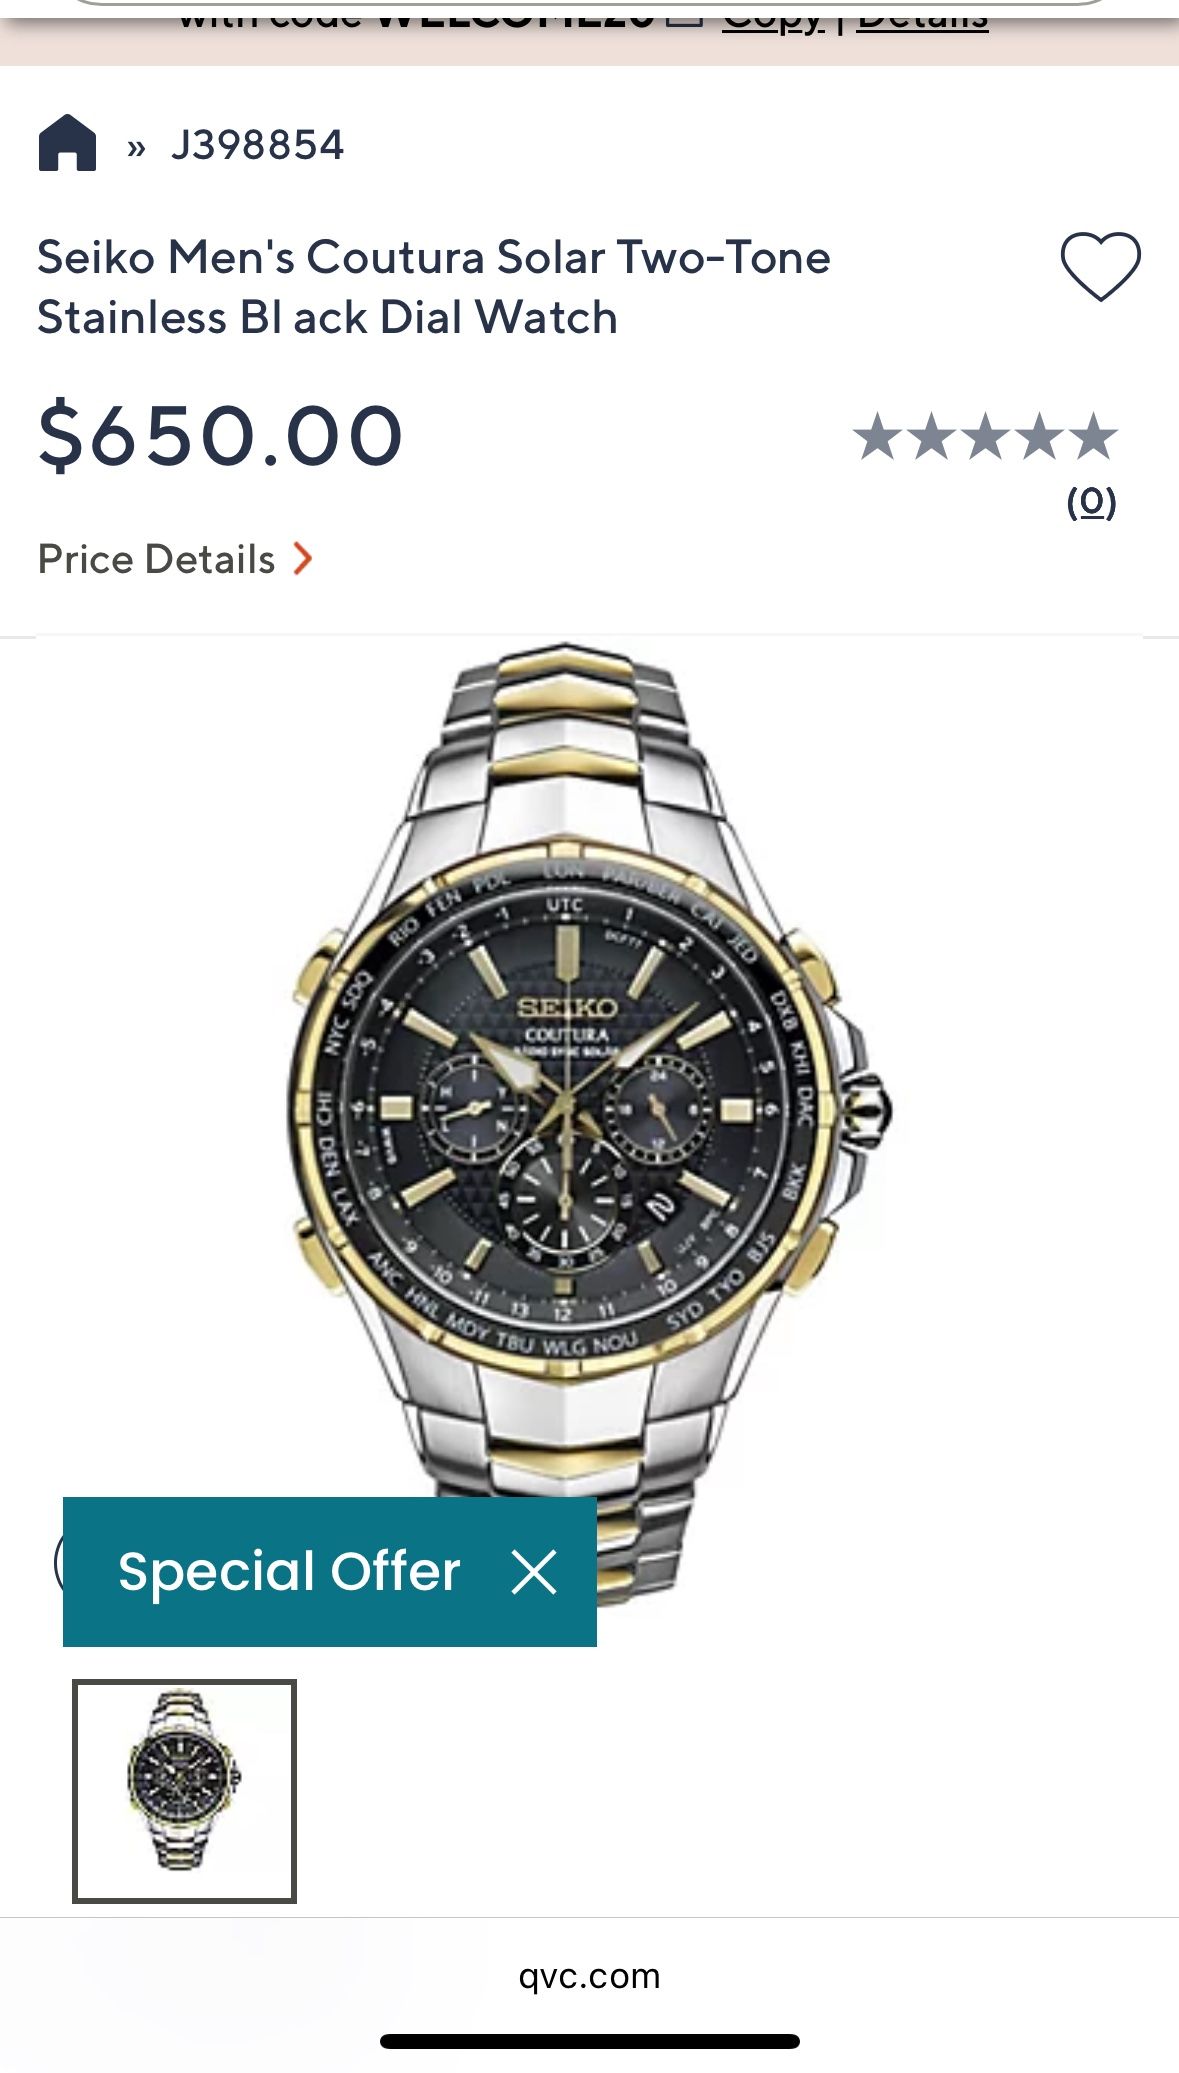Tap the home indicator bar at bottom
1179x2073 pixels.
589,2041
